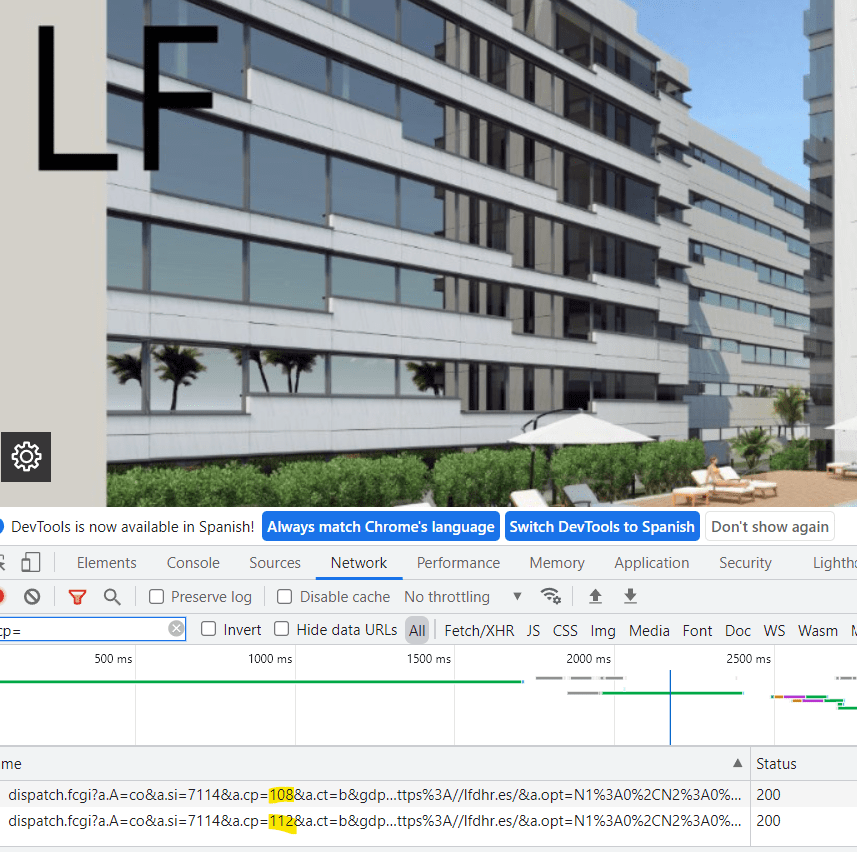This screenshot has width=857, height=852.
Task: Clear the filter text with the x icon
Action: click(176, 628)
